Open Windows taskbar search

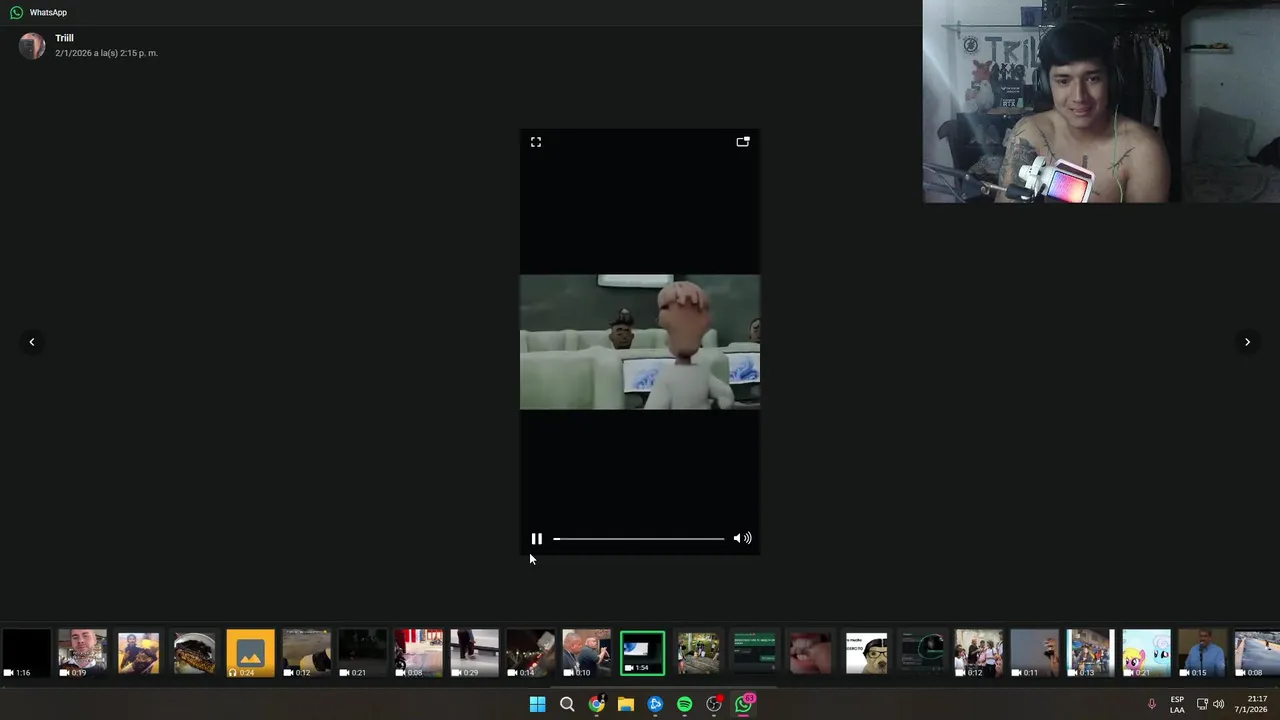(x=567, y=704)
